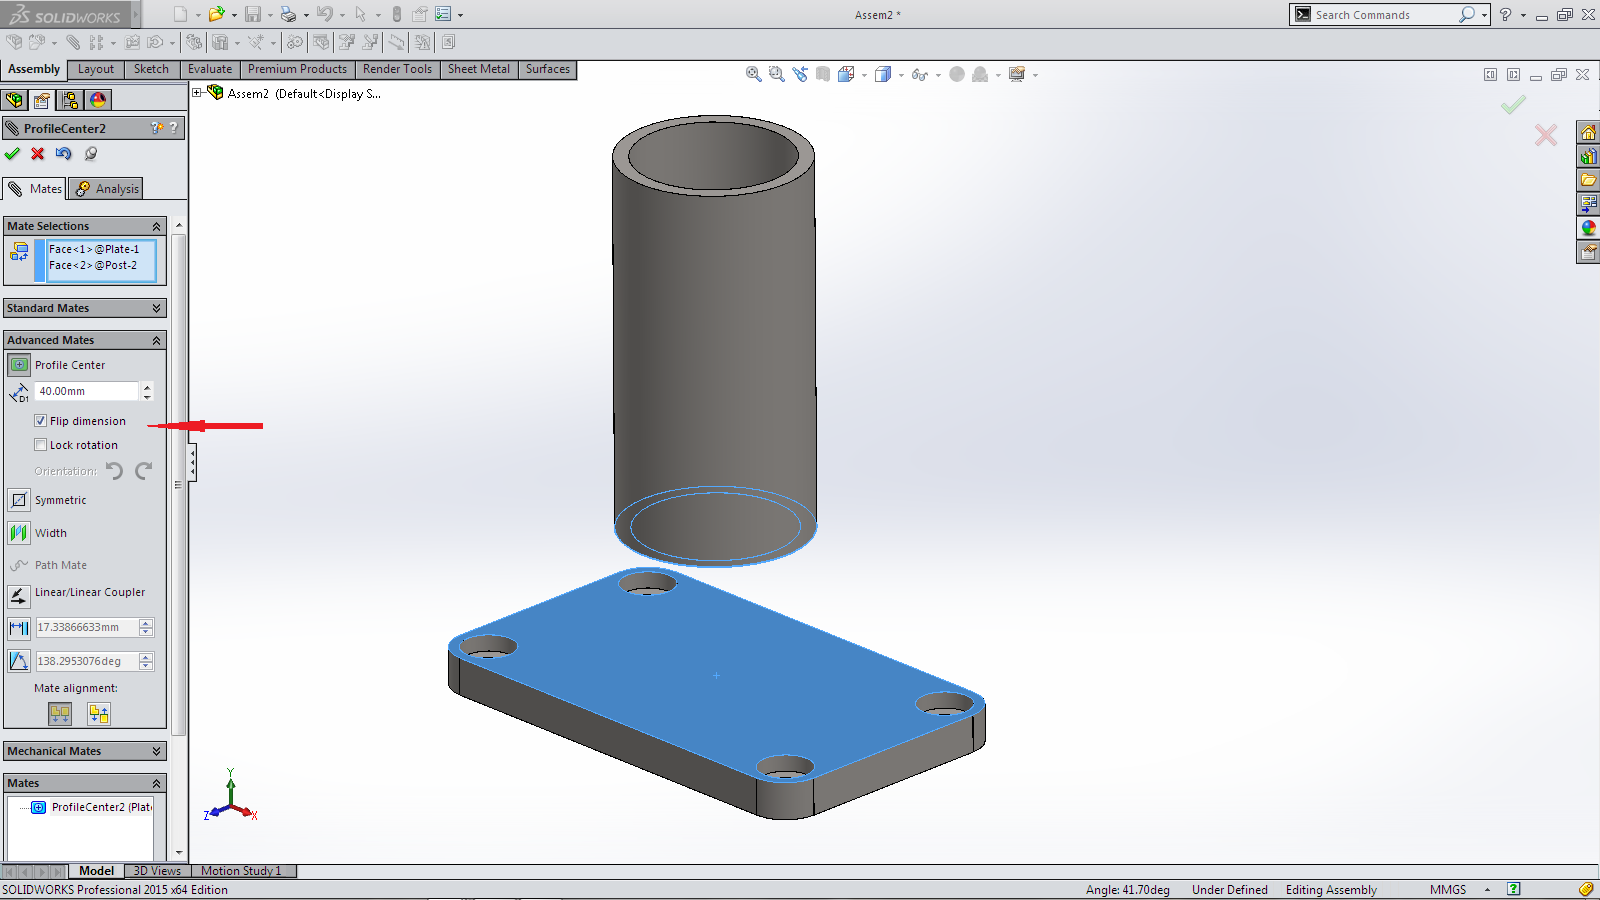
Task: Uncheck the Flip dimension checkbox
Action: tap(41, 421)
